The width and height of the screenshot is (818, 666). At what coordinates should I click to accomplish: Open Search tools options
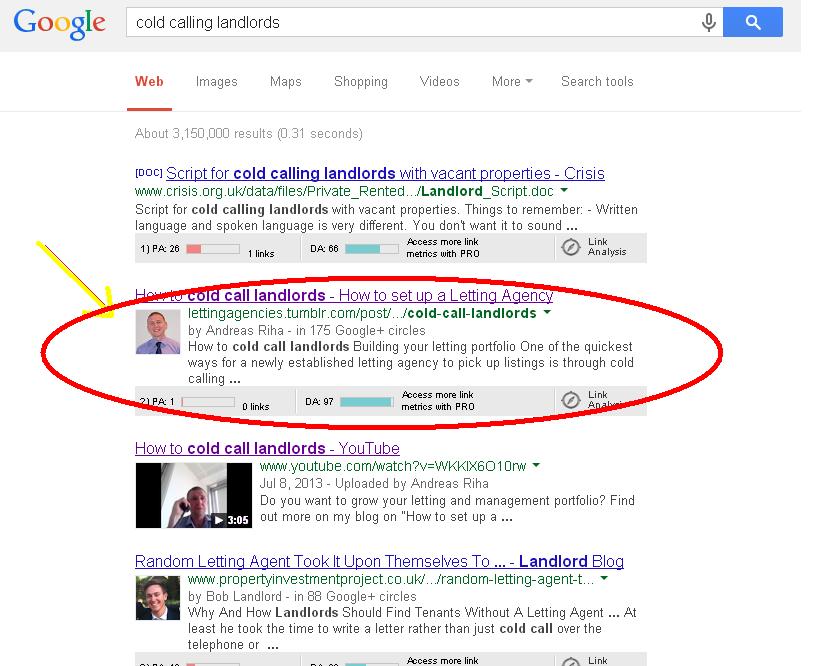(x=597, y=81)
